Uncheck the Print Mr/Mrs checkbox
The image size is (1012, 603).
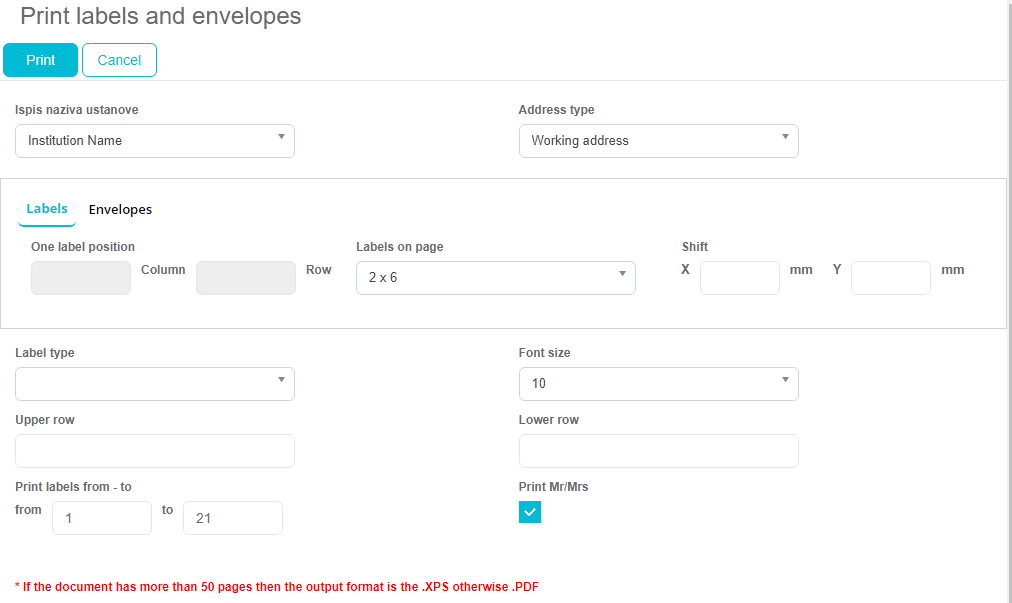[530, 512]
